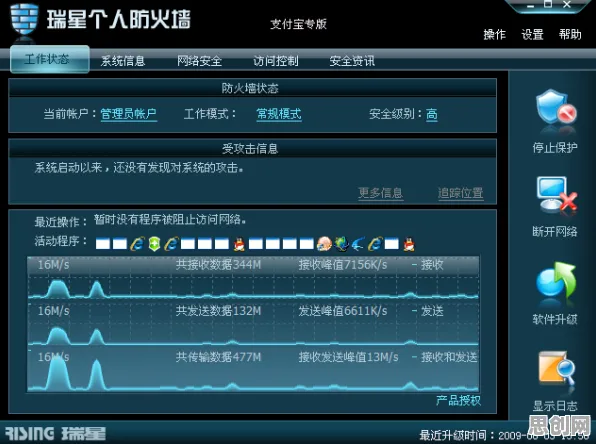Click the text 共传输数据477M

click(218, 357)
